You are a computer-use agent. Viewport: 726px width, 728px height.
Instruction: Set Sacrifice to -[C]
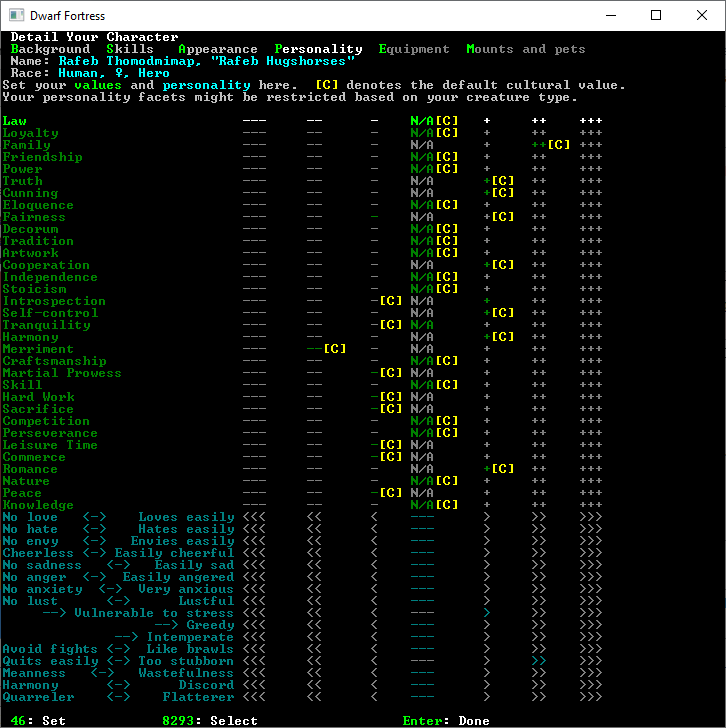[386, 409]
